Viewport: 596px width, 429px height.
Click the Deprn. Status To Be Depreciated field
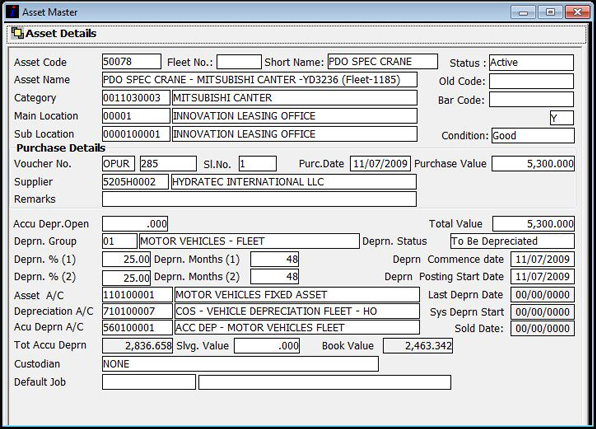pyautogui.click(x=512, y=241)
